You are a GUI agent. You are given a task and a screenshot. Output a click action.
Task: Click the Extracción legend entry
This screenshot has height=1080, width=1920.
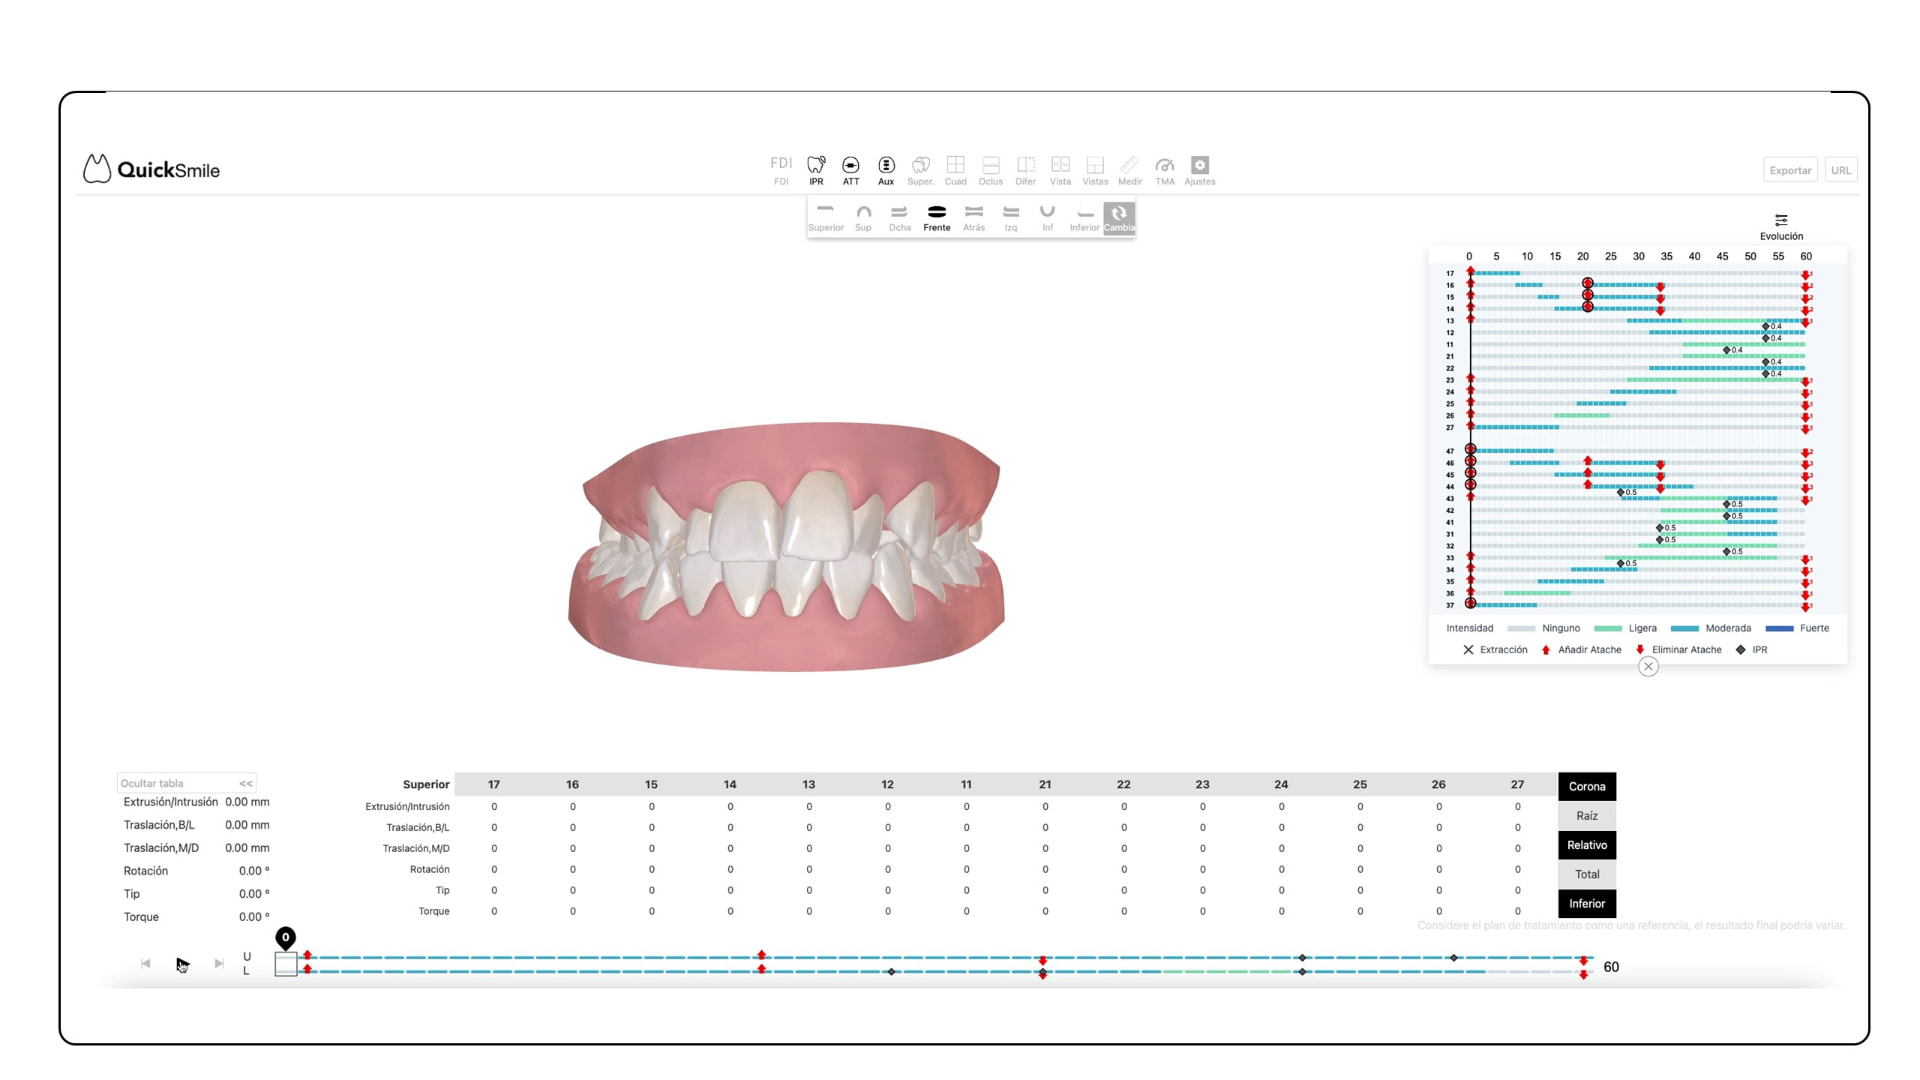[x=1495, y=650]
